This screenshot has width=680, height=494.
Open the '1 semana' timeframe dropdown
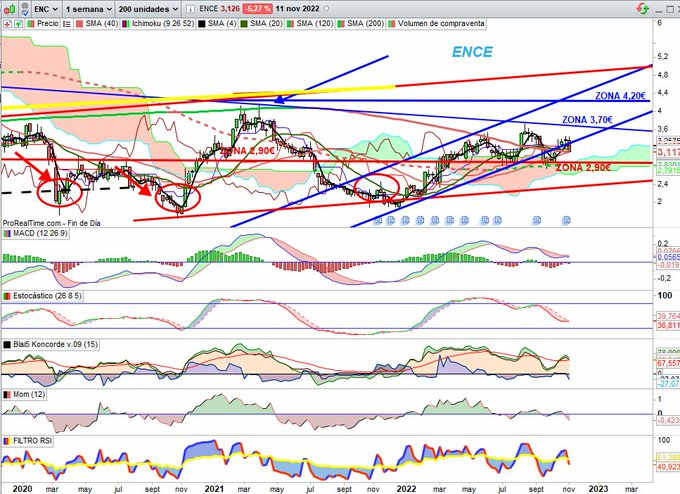(x=88, y=9)
